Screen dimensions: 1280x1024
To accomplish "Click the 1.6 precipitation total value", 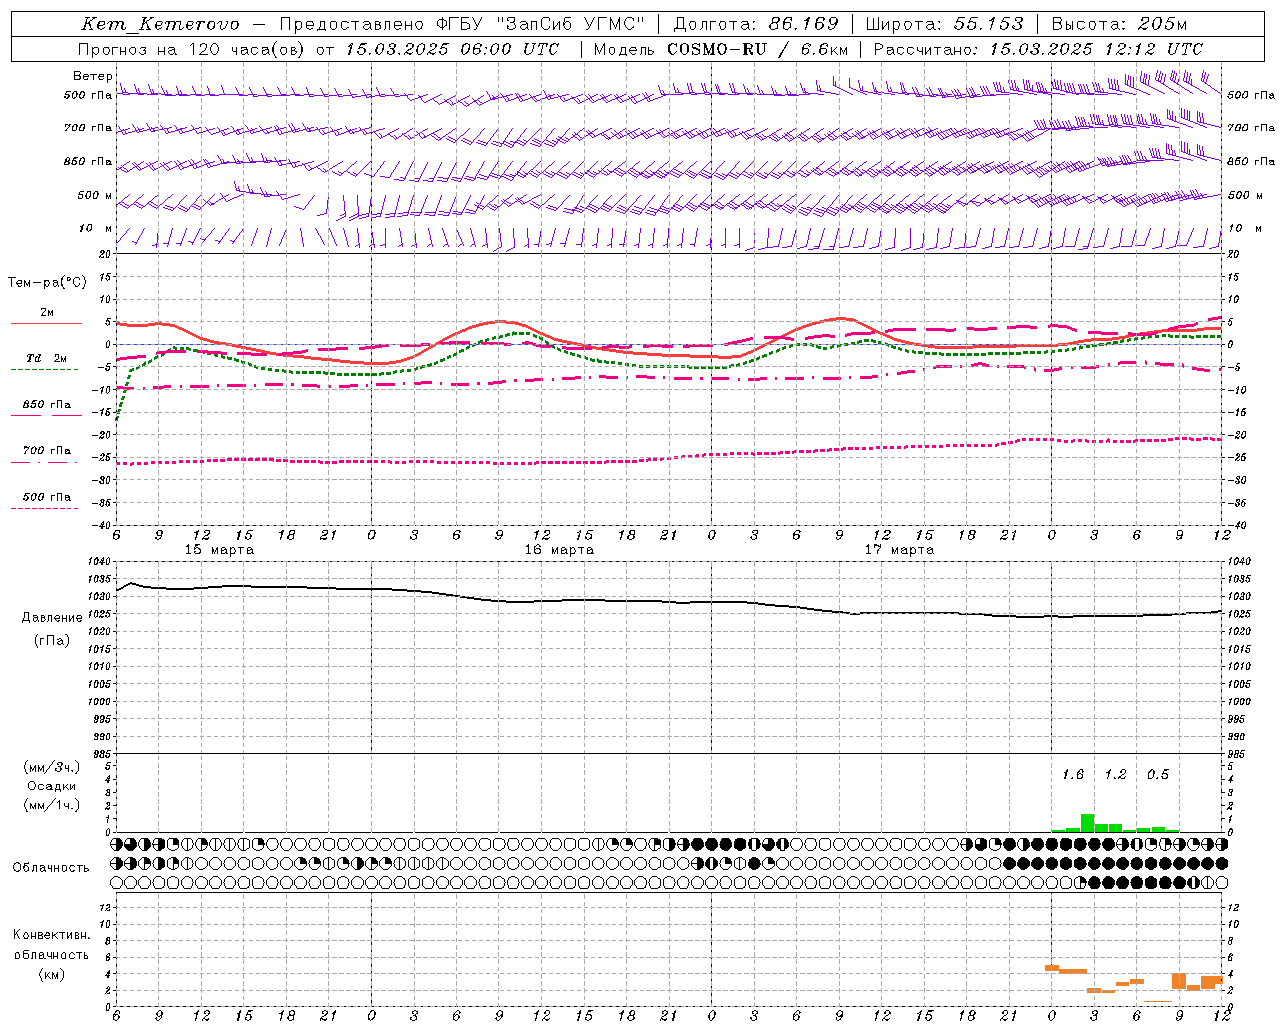I will pyautogui.click(x=1072, y=775).
